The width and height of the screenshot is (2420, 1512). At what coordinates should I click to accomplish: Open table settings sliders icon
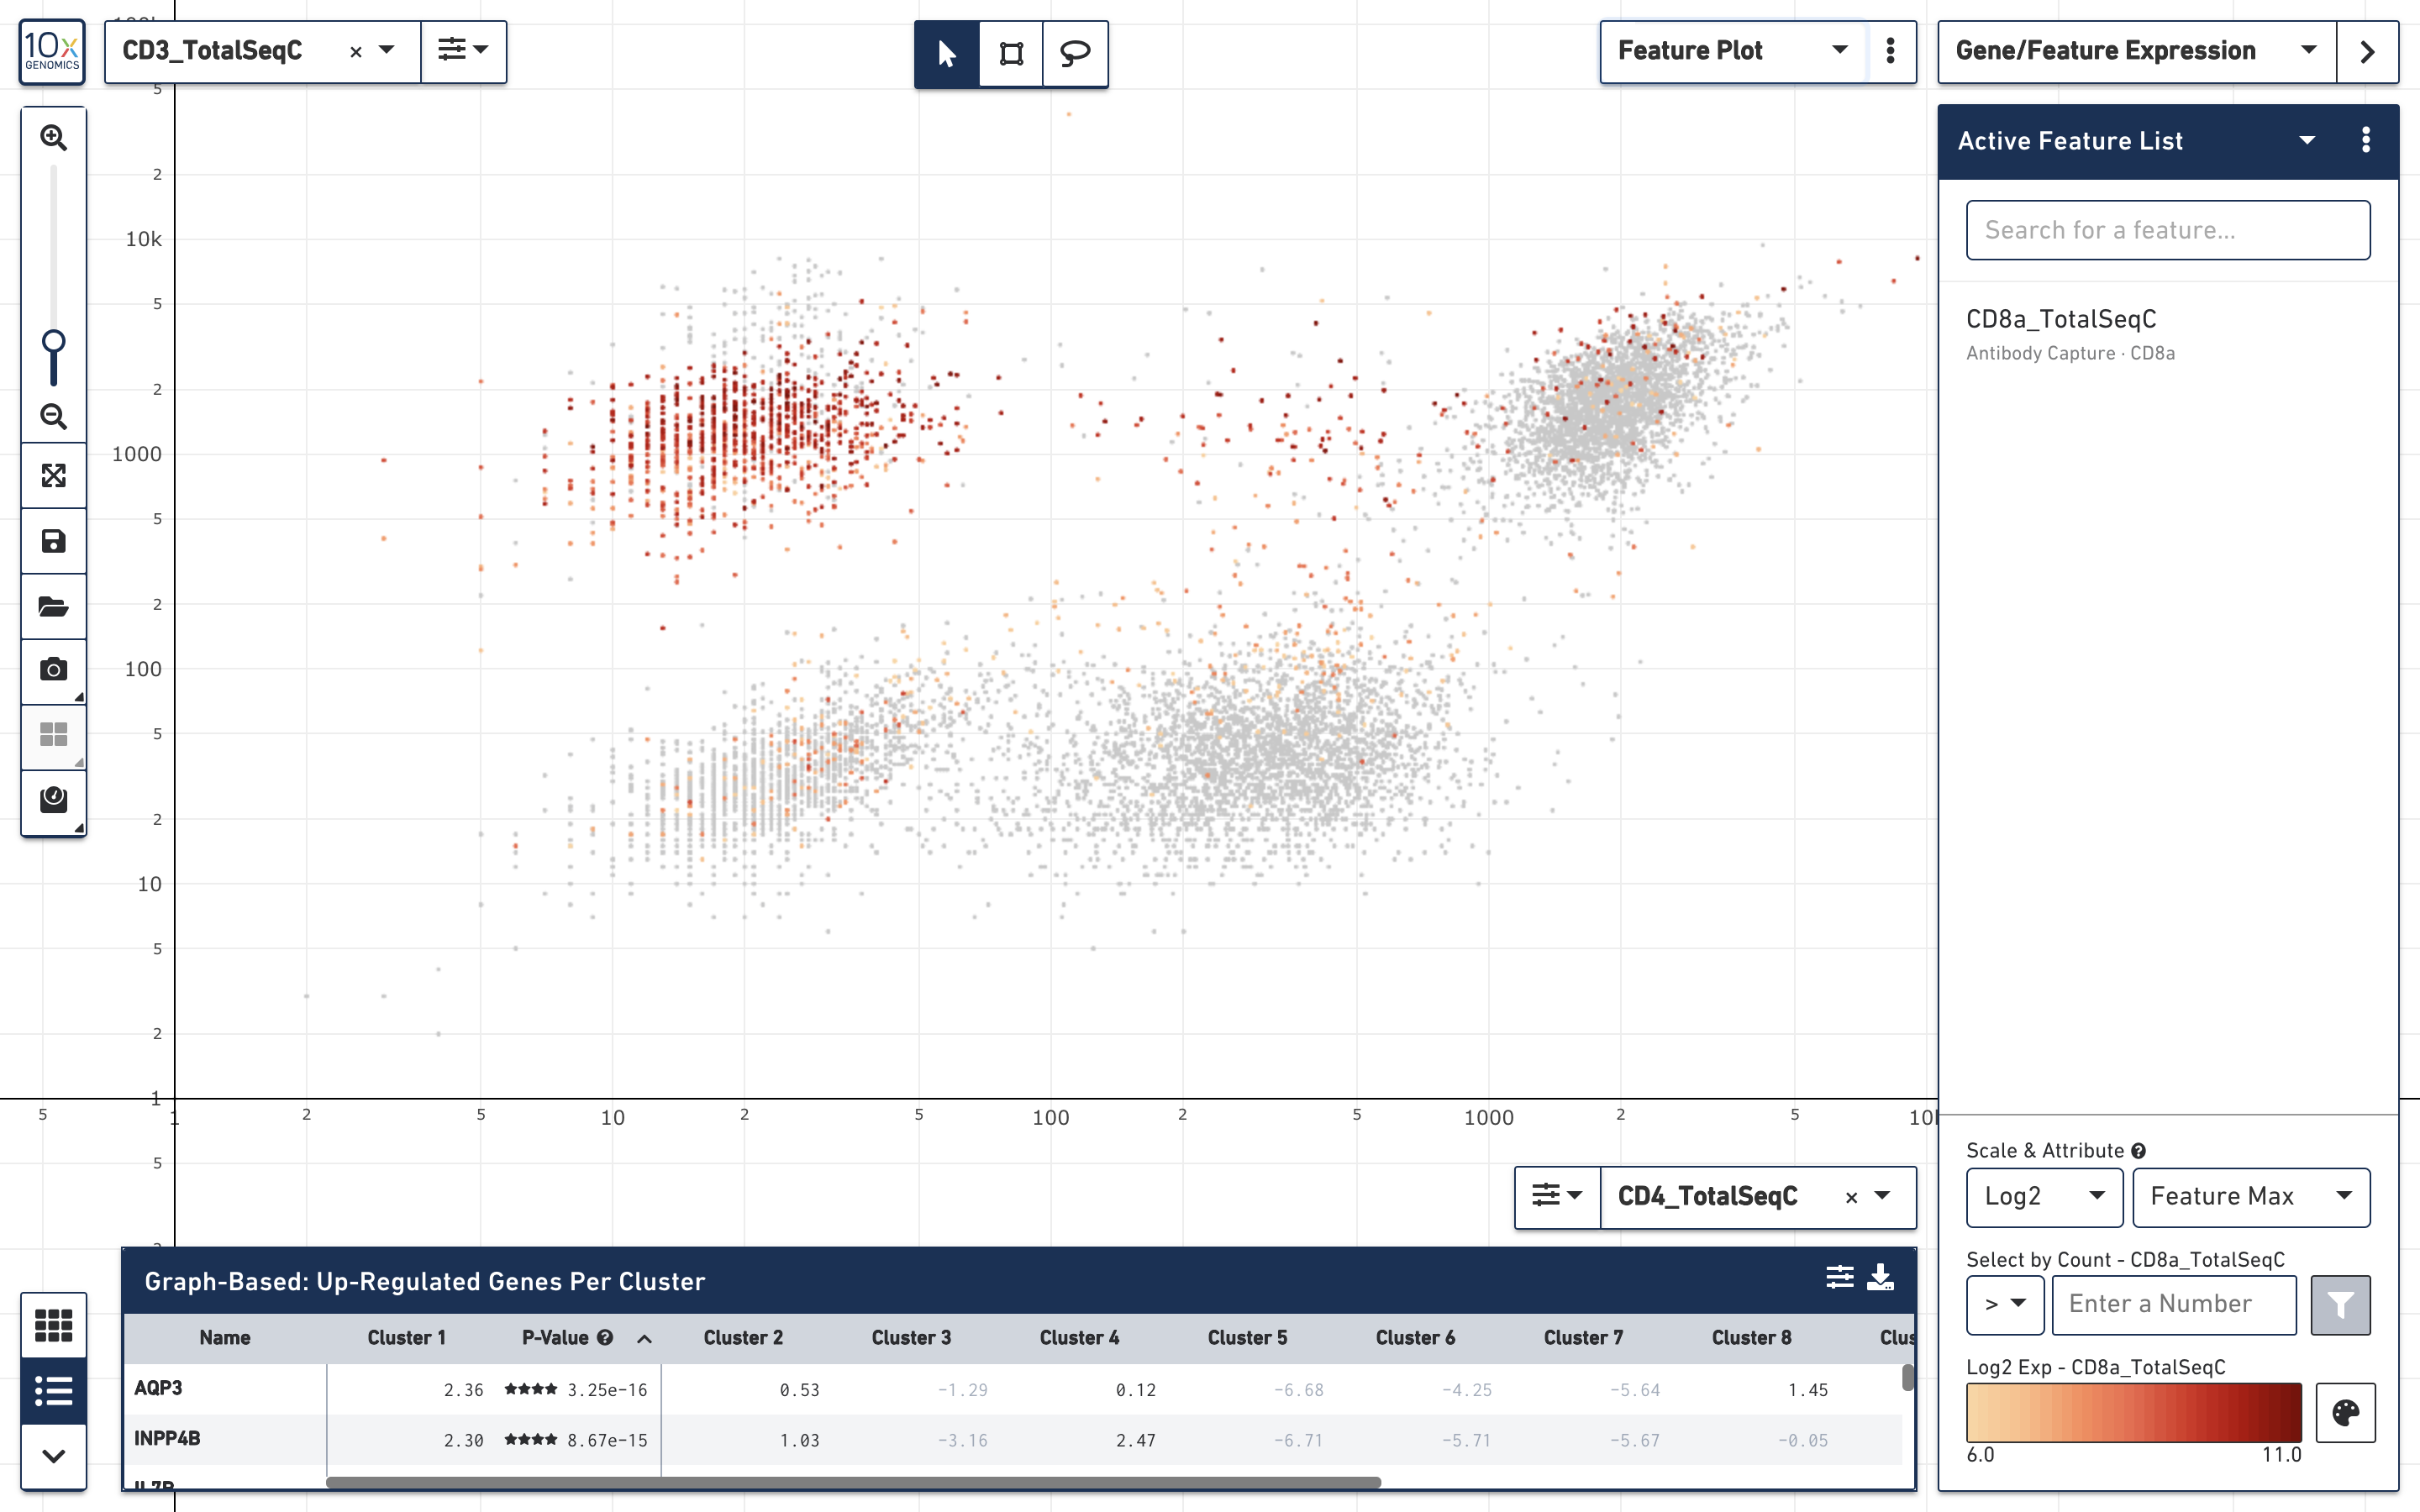1839,1277
